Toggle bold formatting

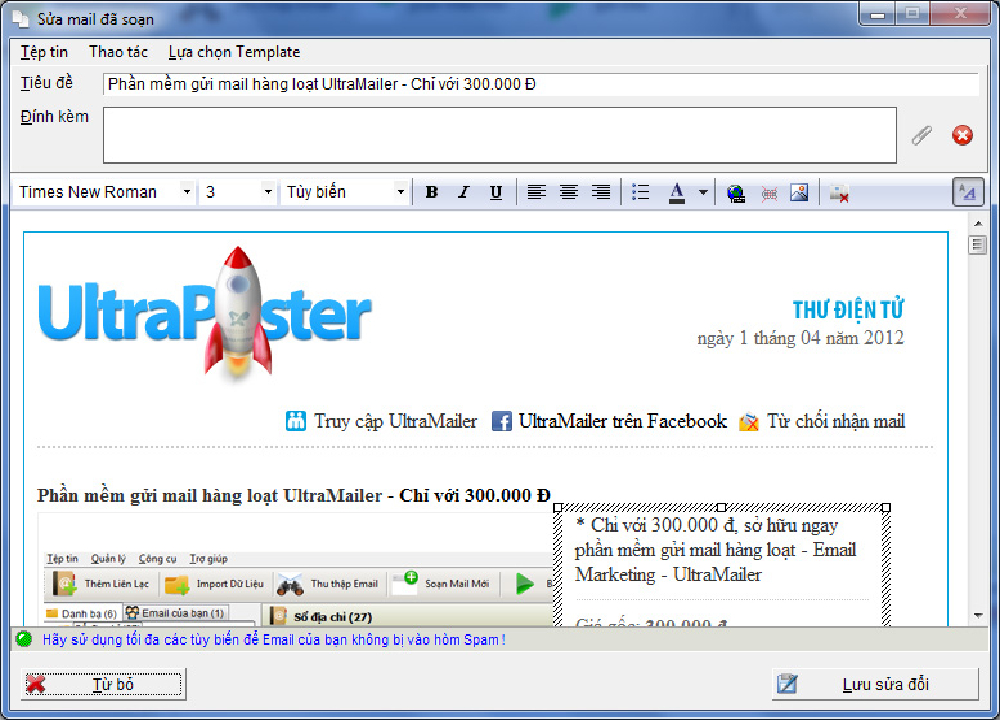pos(432,192)
